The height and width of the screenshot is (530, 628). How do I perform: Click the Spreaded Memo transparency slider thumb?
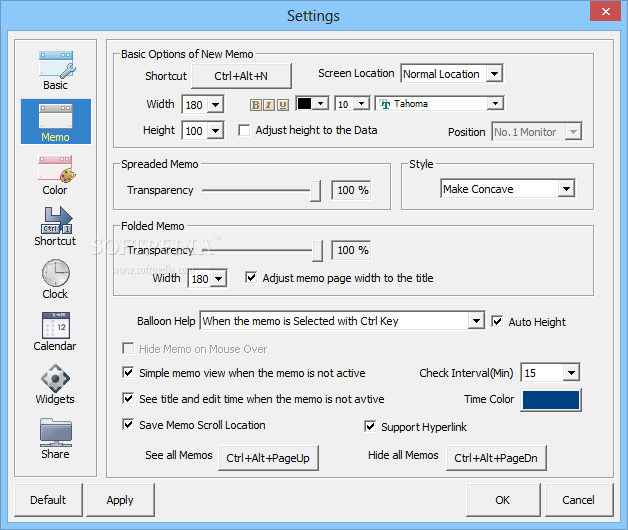[x=316, y=191]
